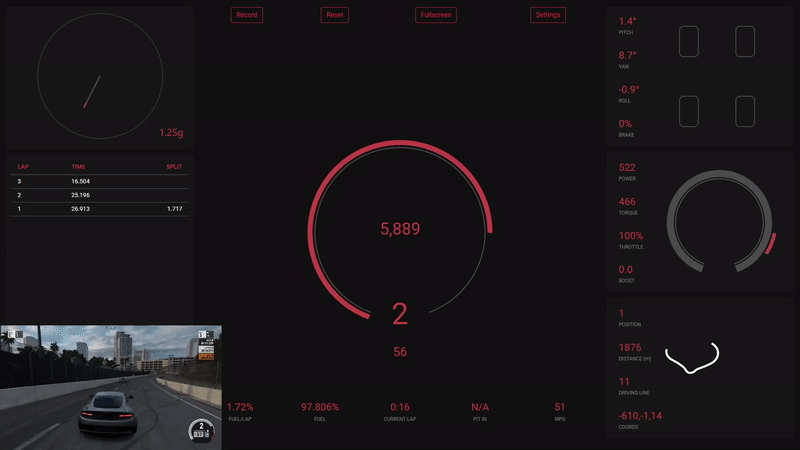Click the Record button
This screenshot has height=450, width=800.
[x=247, y=15]
